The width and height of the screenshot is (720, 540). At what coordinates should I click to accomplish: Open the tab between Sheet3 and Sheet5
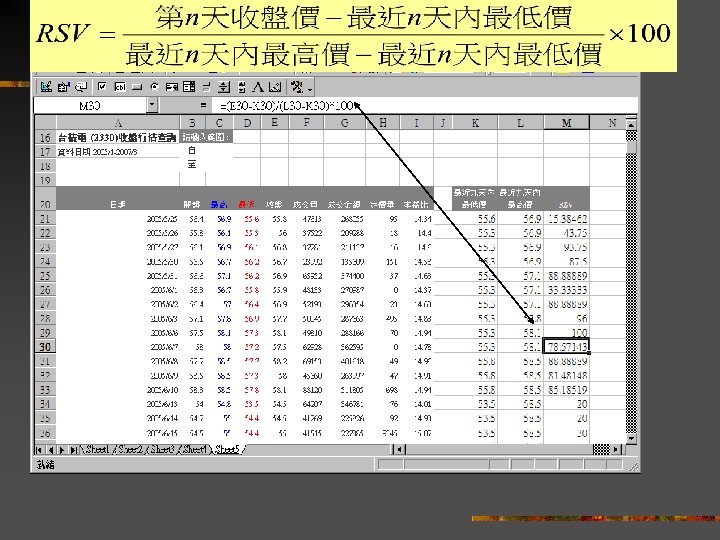195,449
